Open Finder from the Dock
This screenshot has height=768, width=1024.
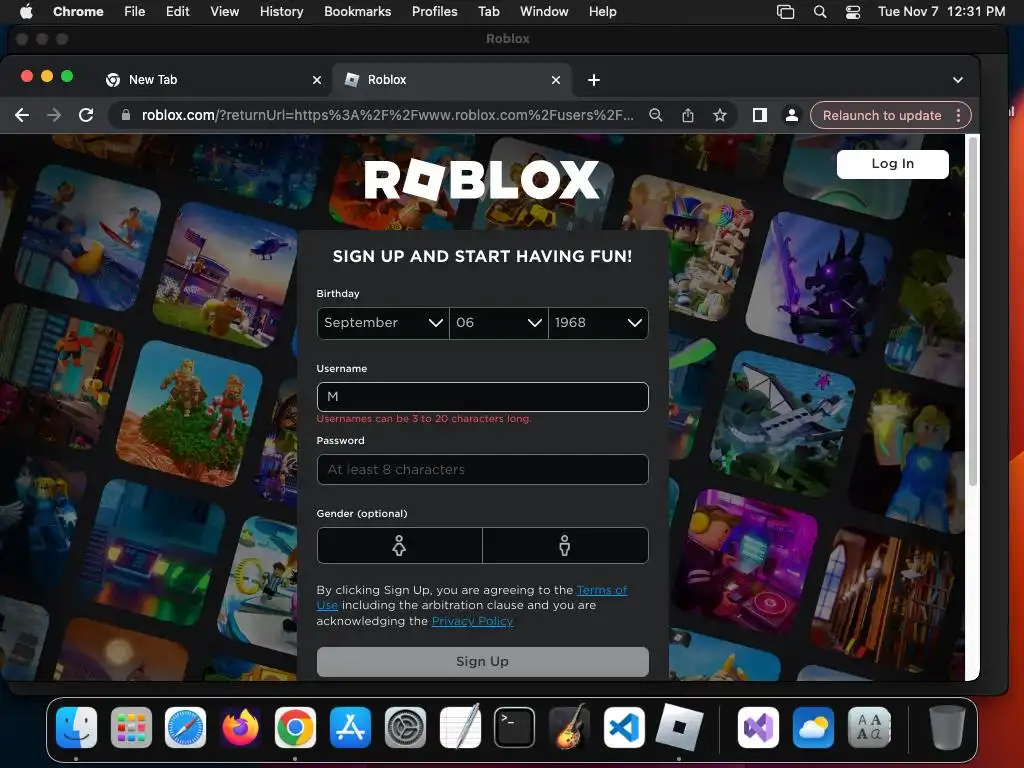click(x=76, y=728)
